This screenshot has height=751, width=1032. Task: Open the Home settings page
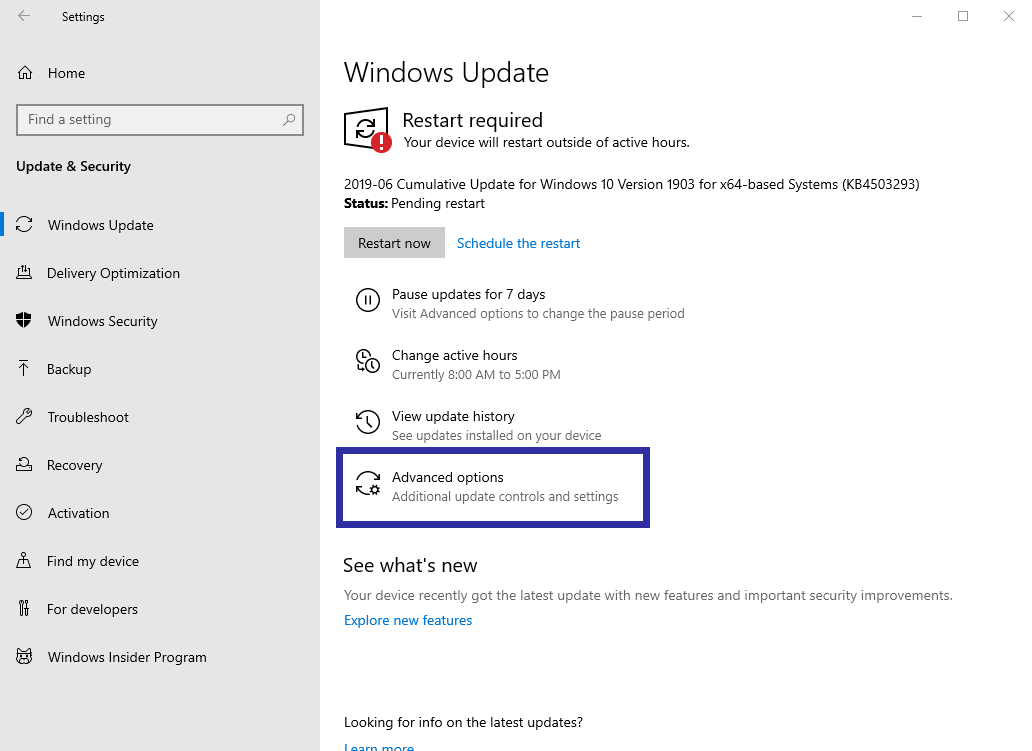click(66, 73)
